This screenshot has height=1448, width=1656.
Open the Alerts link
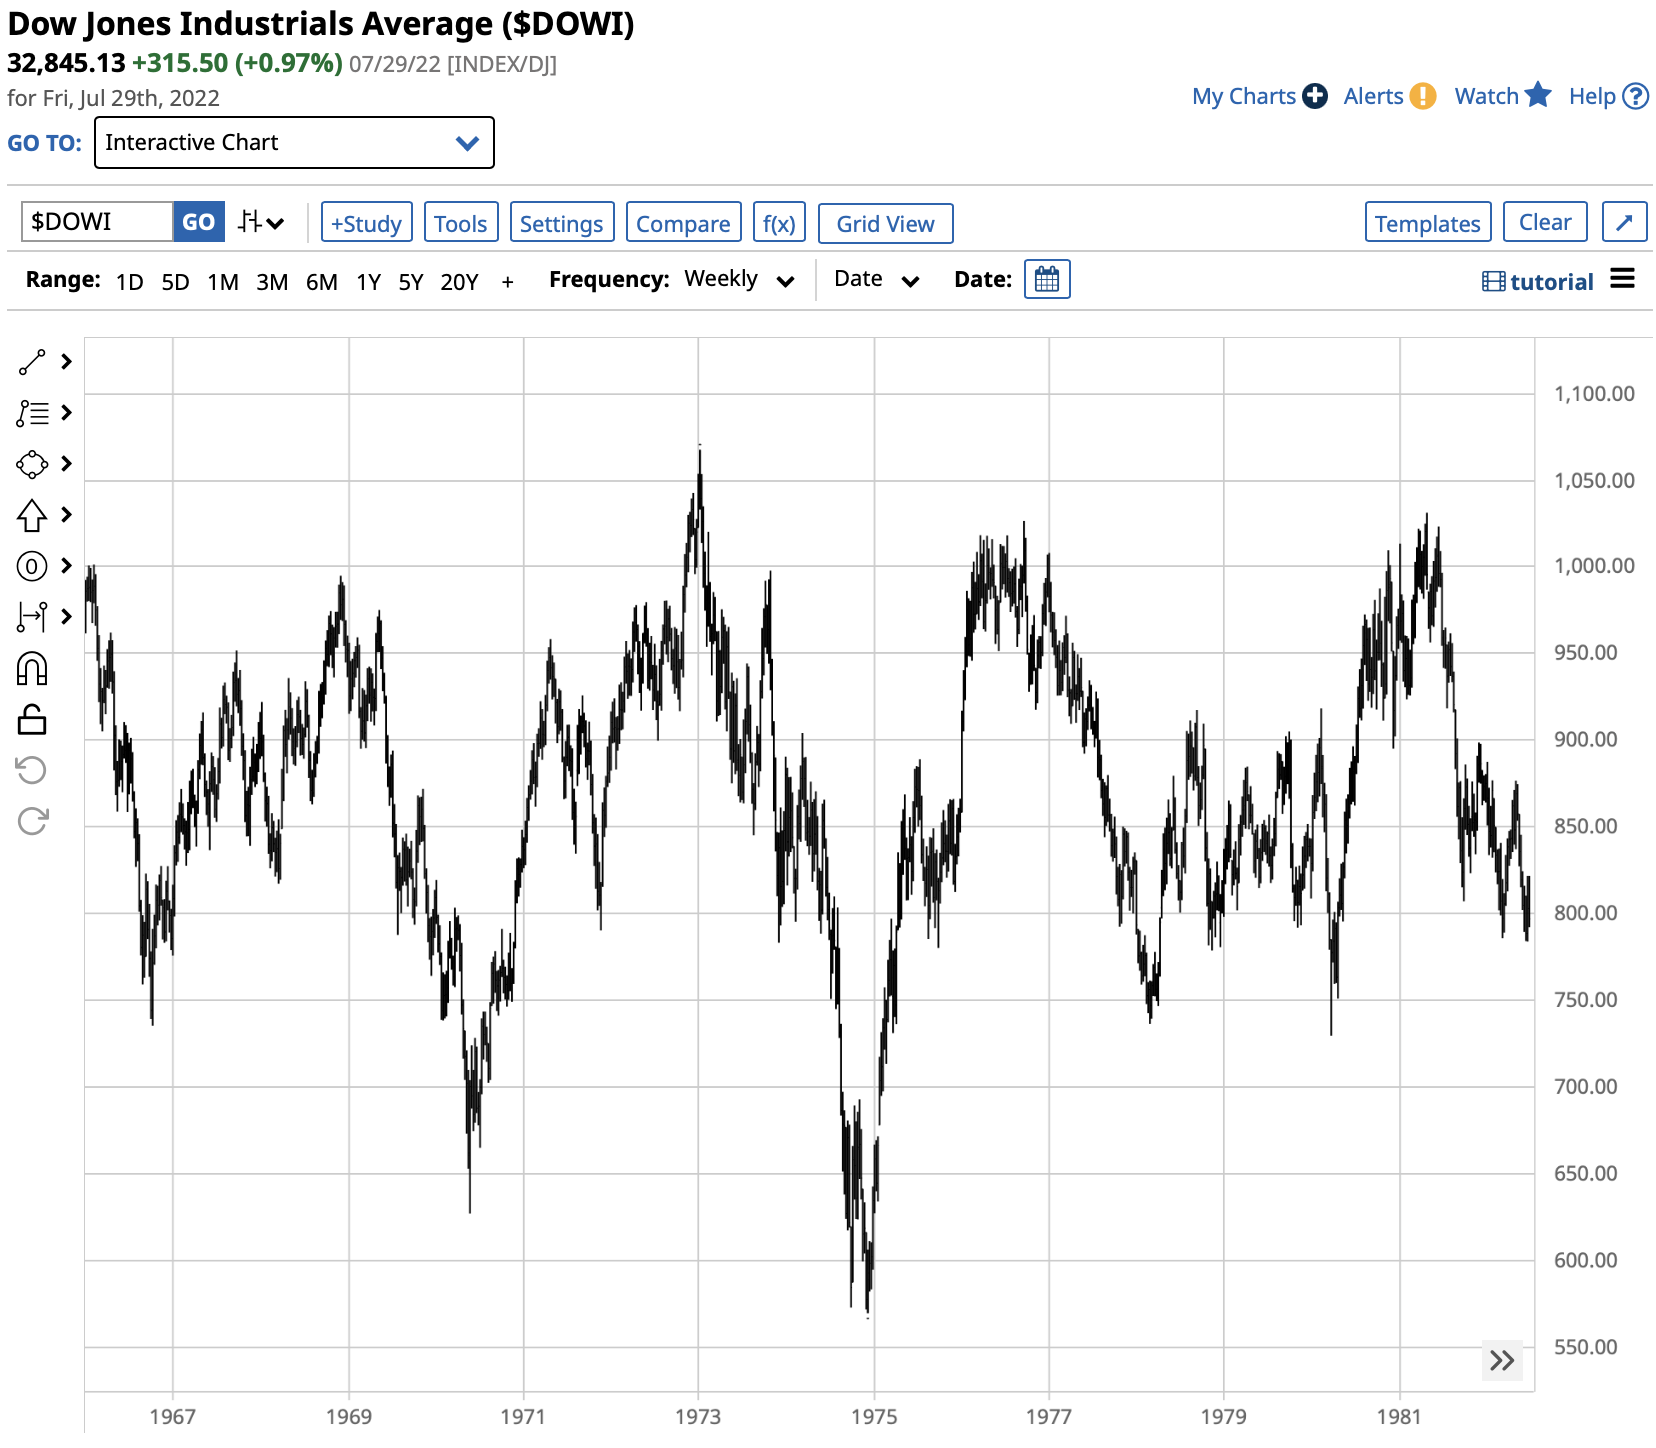tap(1373, 96)
